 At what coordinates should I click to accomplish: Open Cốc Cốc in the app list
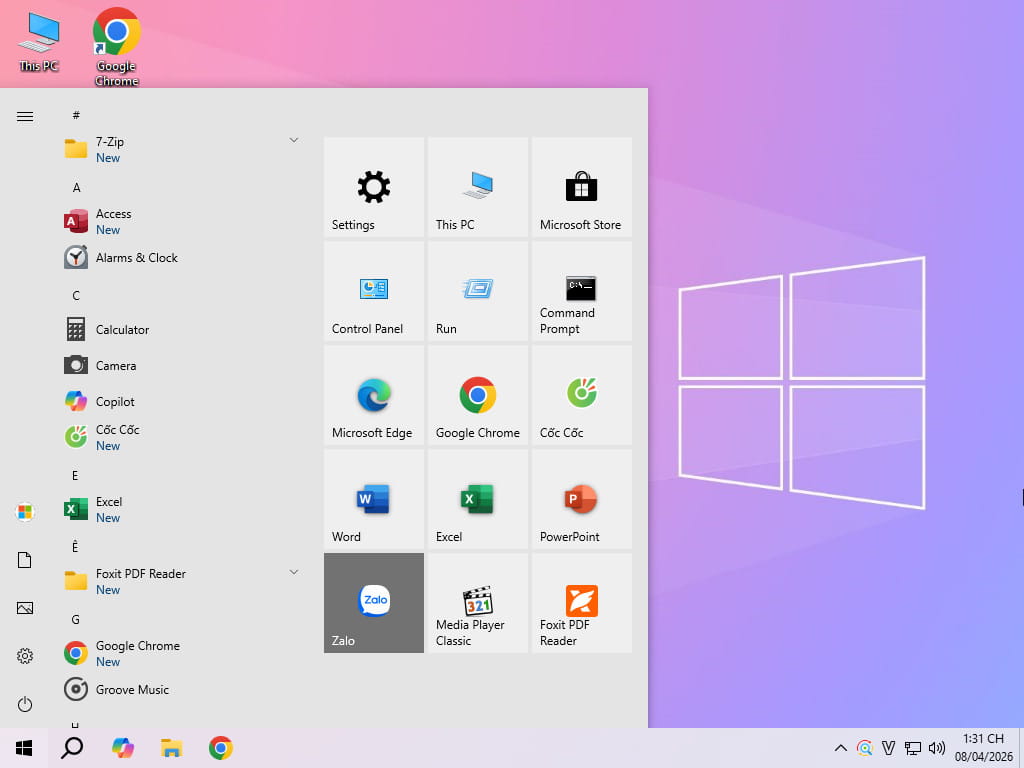pos(183,437)
